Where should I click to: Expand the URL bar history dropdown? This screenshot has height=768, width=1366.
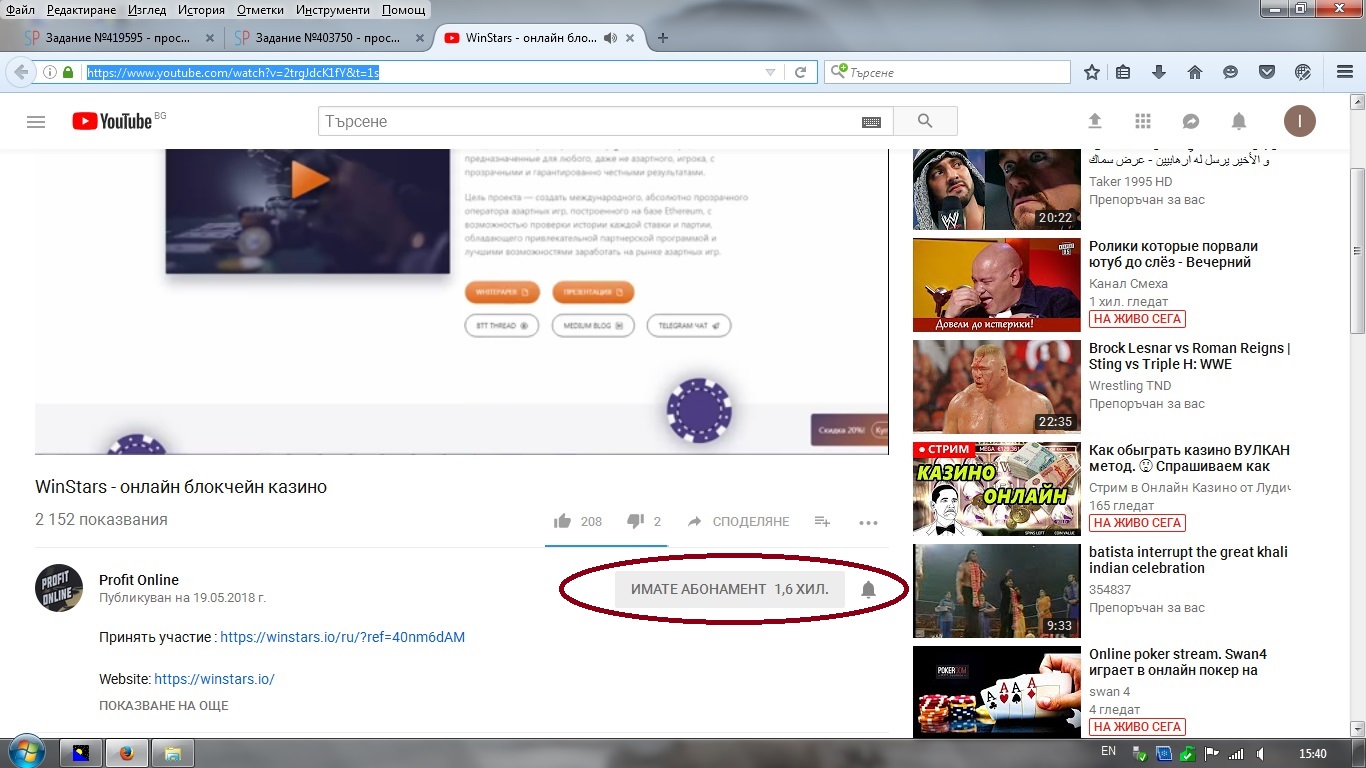pyautogui.click(x=770, y=72)
